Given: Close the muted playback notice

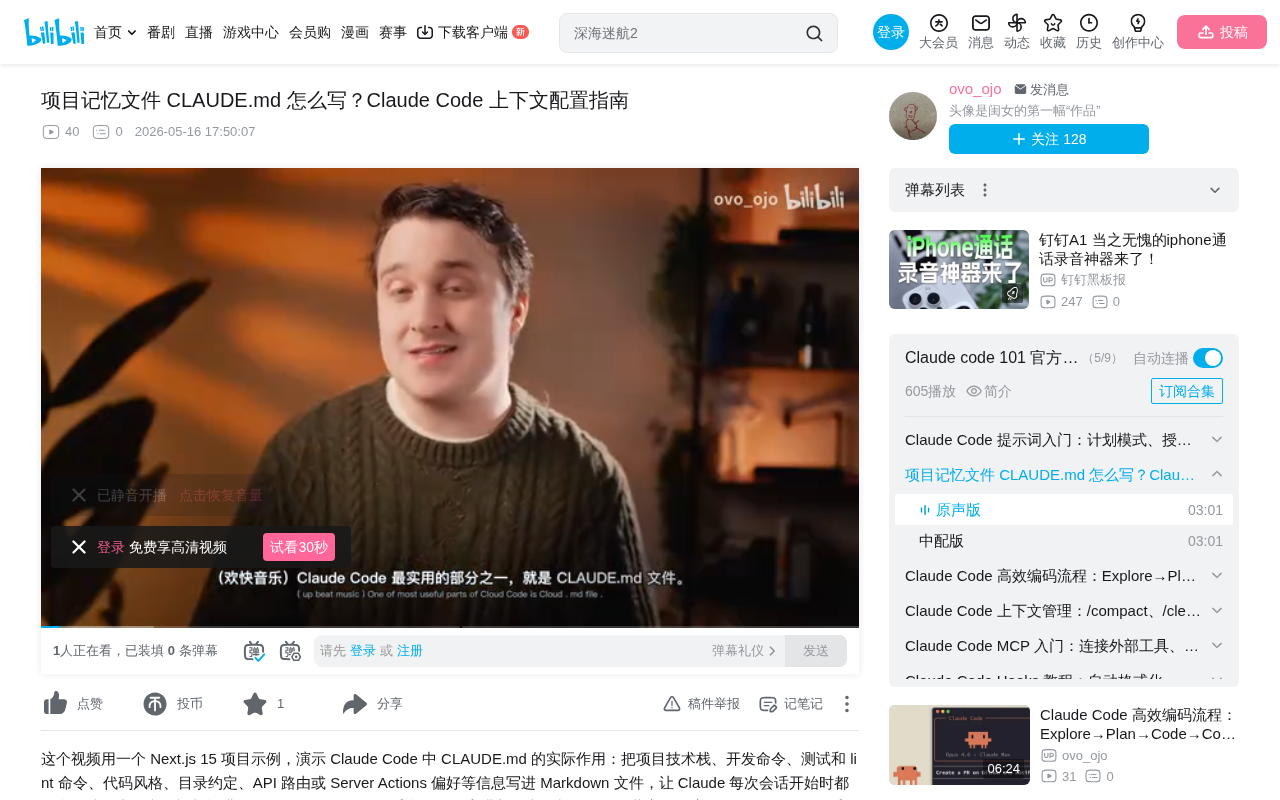Looking at the screenshot, I should tap(79, 495).
